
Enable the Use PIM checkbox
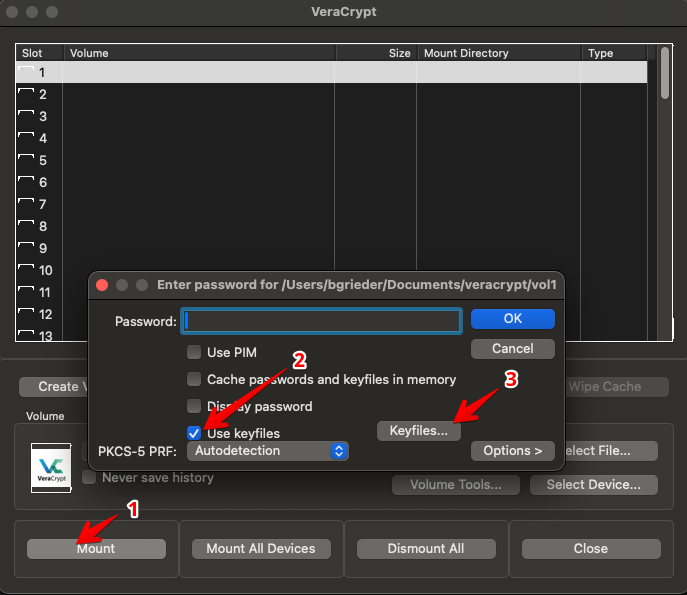click(194, 352)
